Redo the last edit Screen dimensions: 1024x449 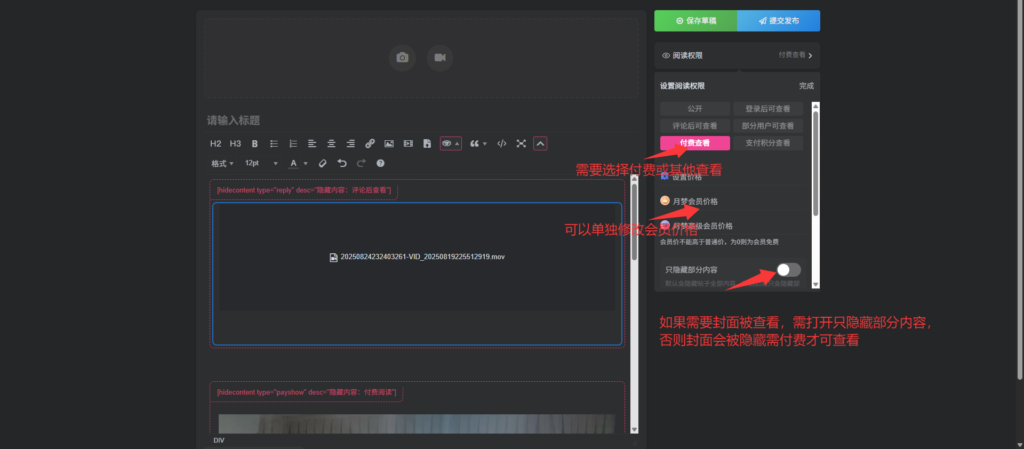click(361, 163)
